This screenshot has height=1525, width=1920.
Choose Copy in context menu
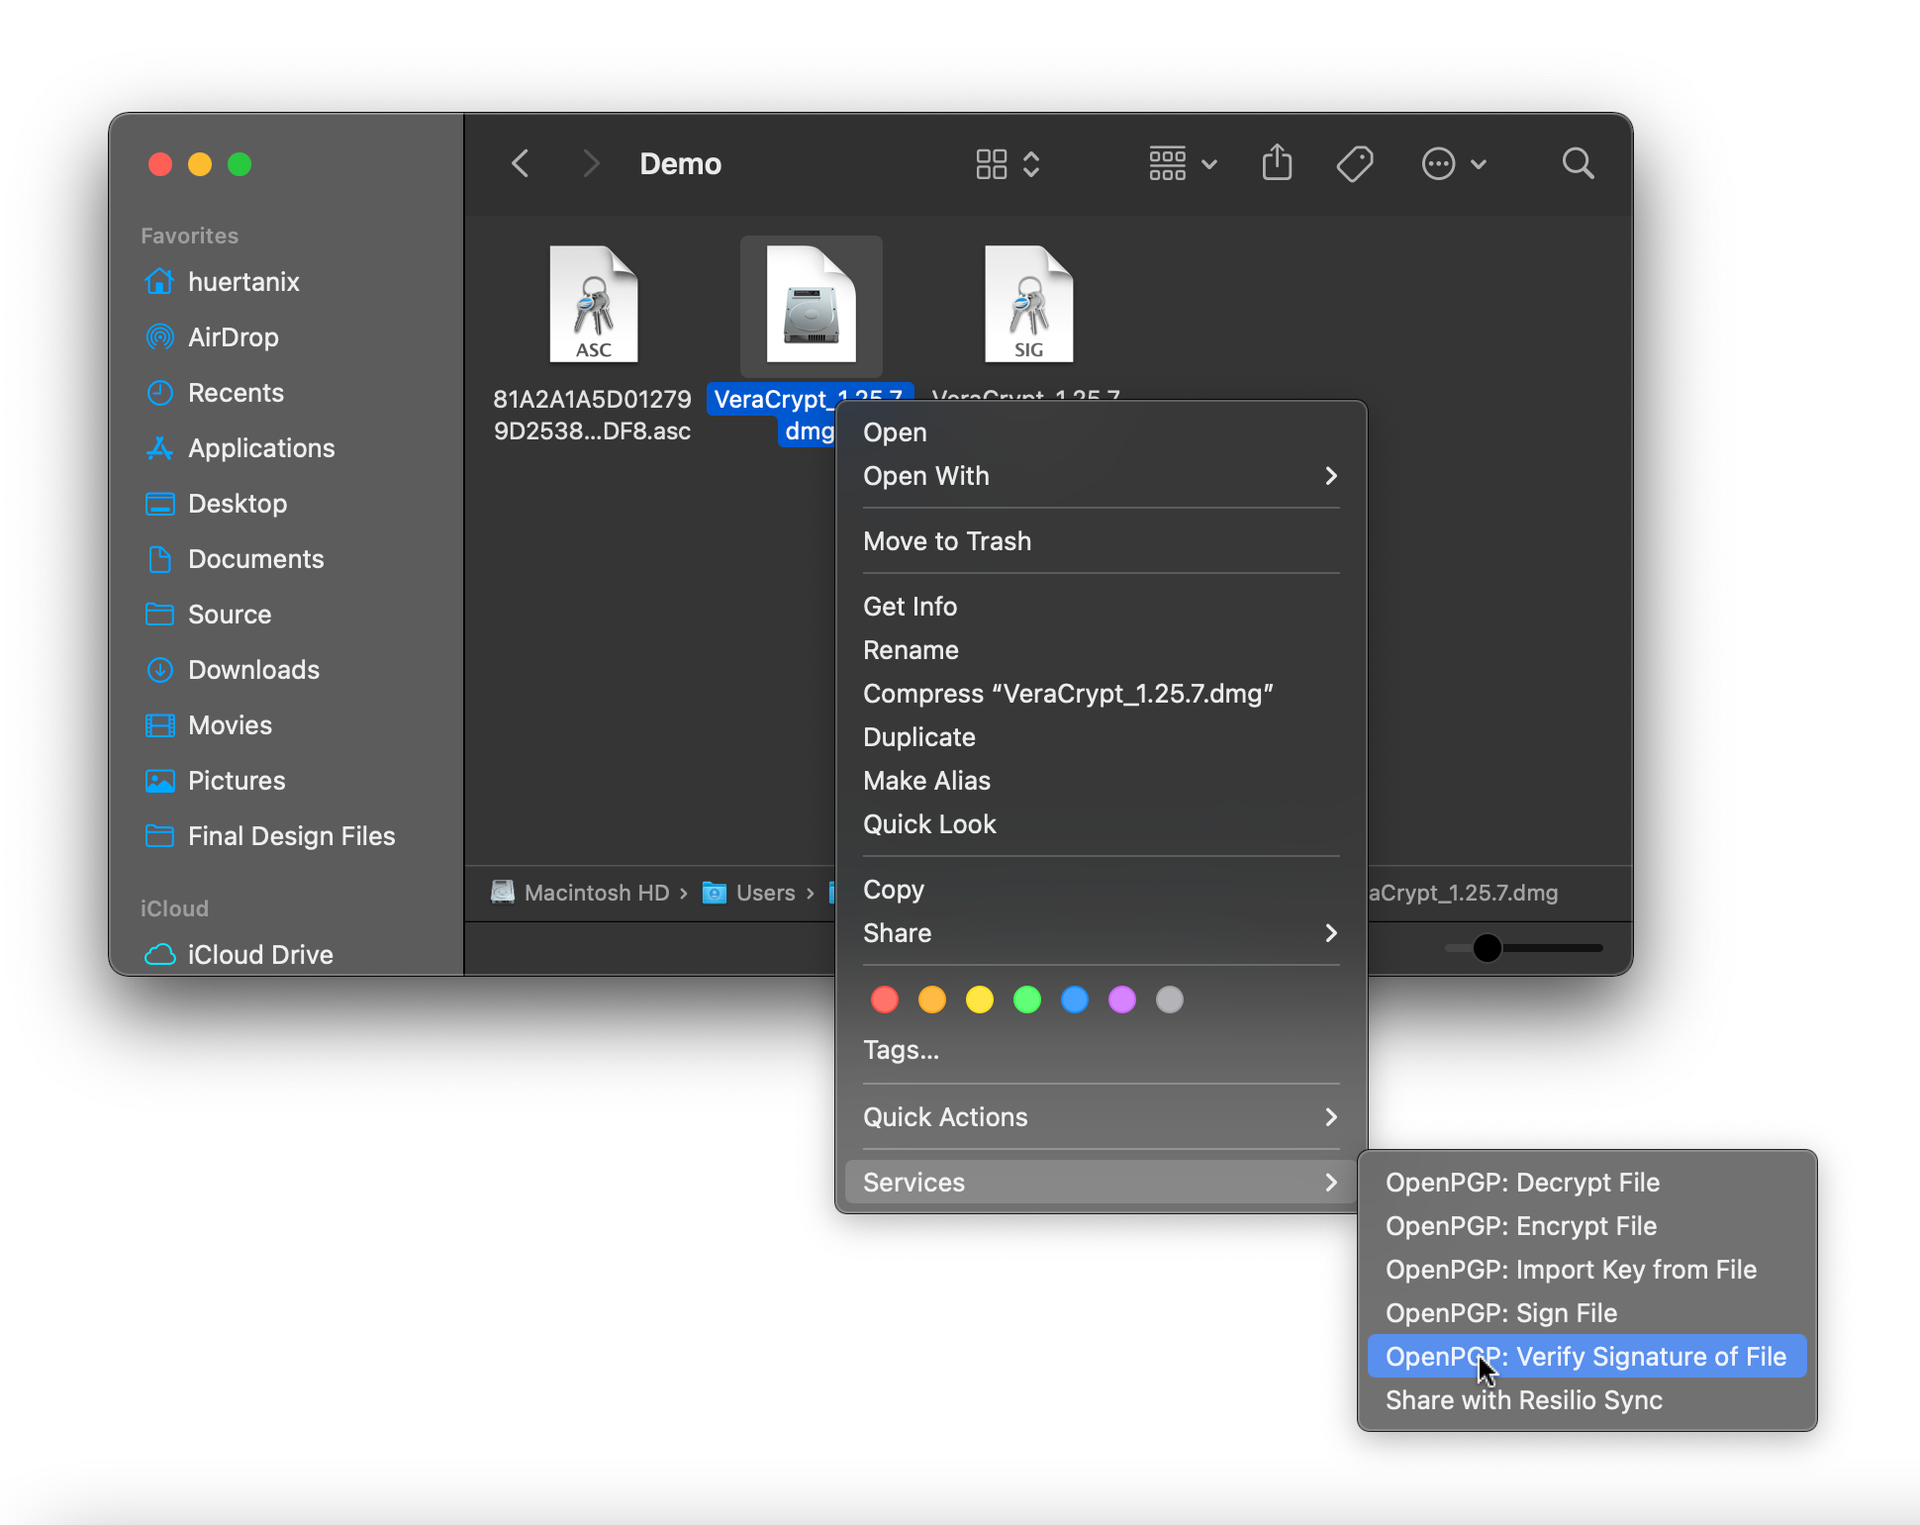coord(1100,890)
